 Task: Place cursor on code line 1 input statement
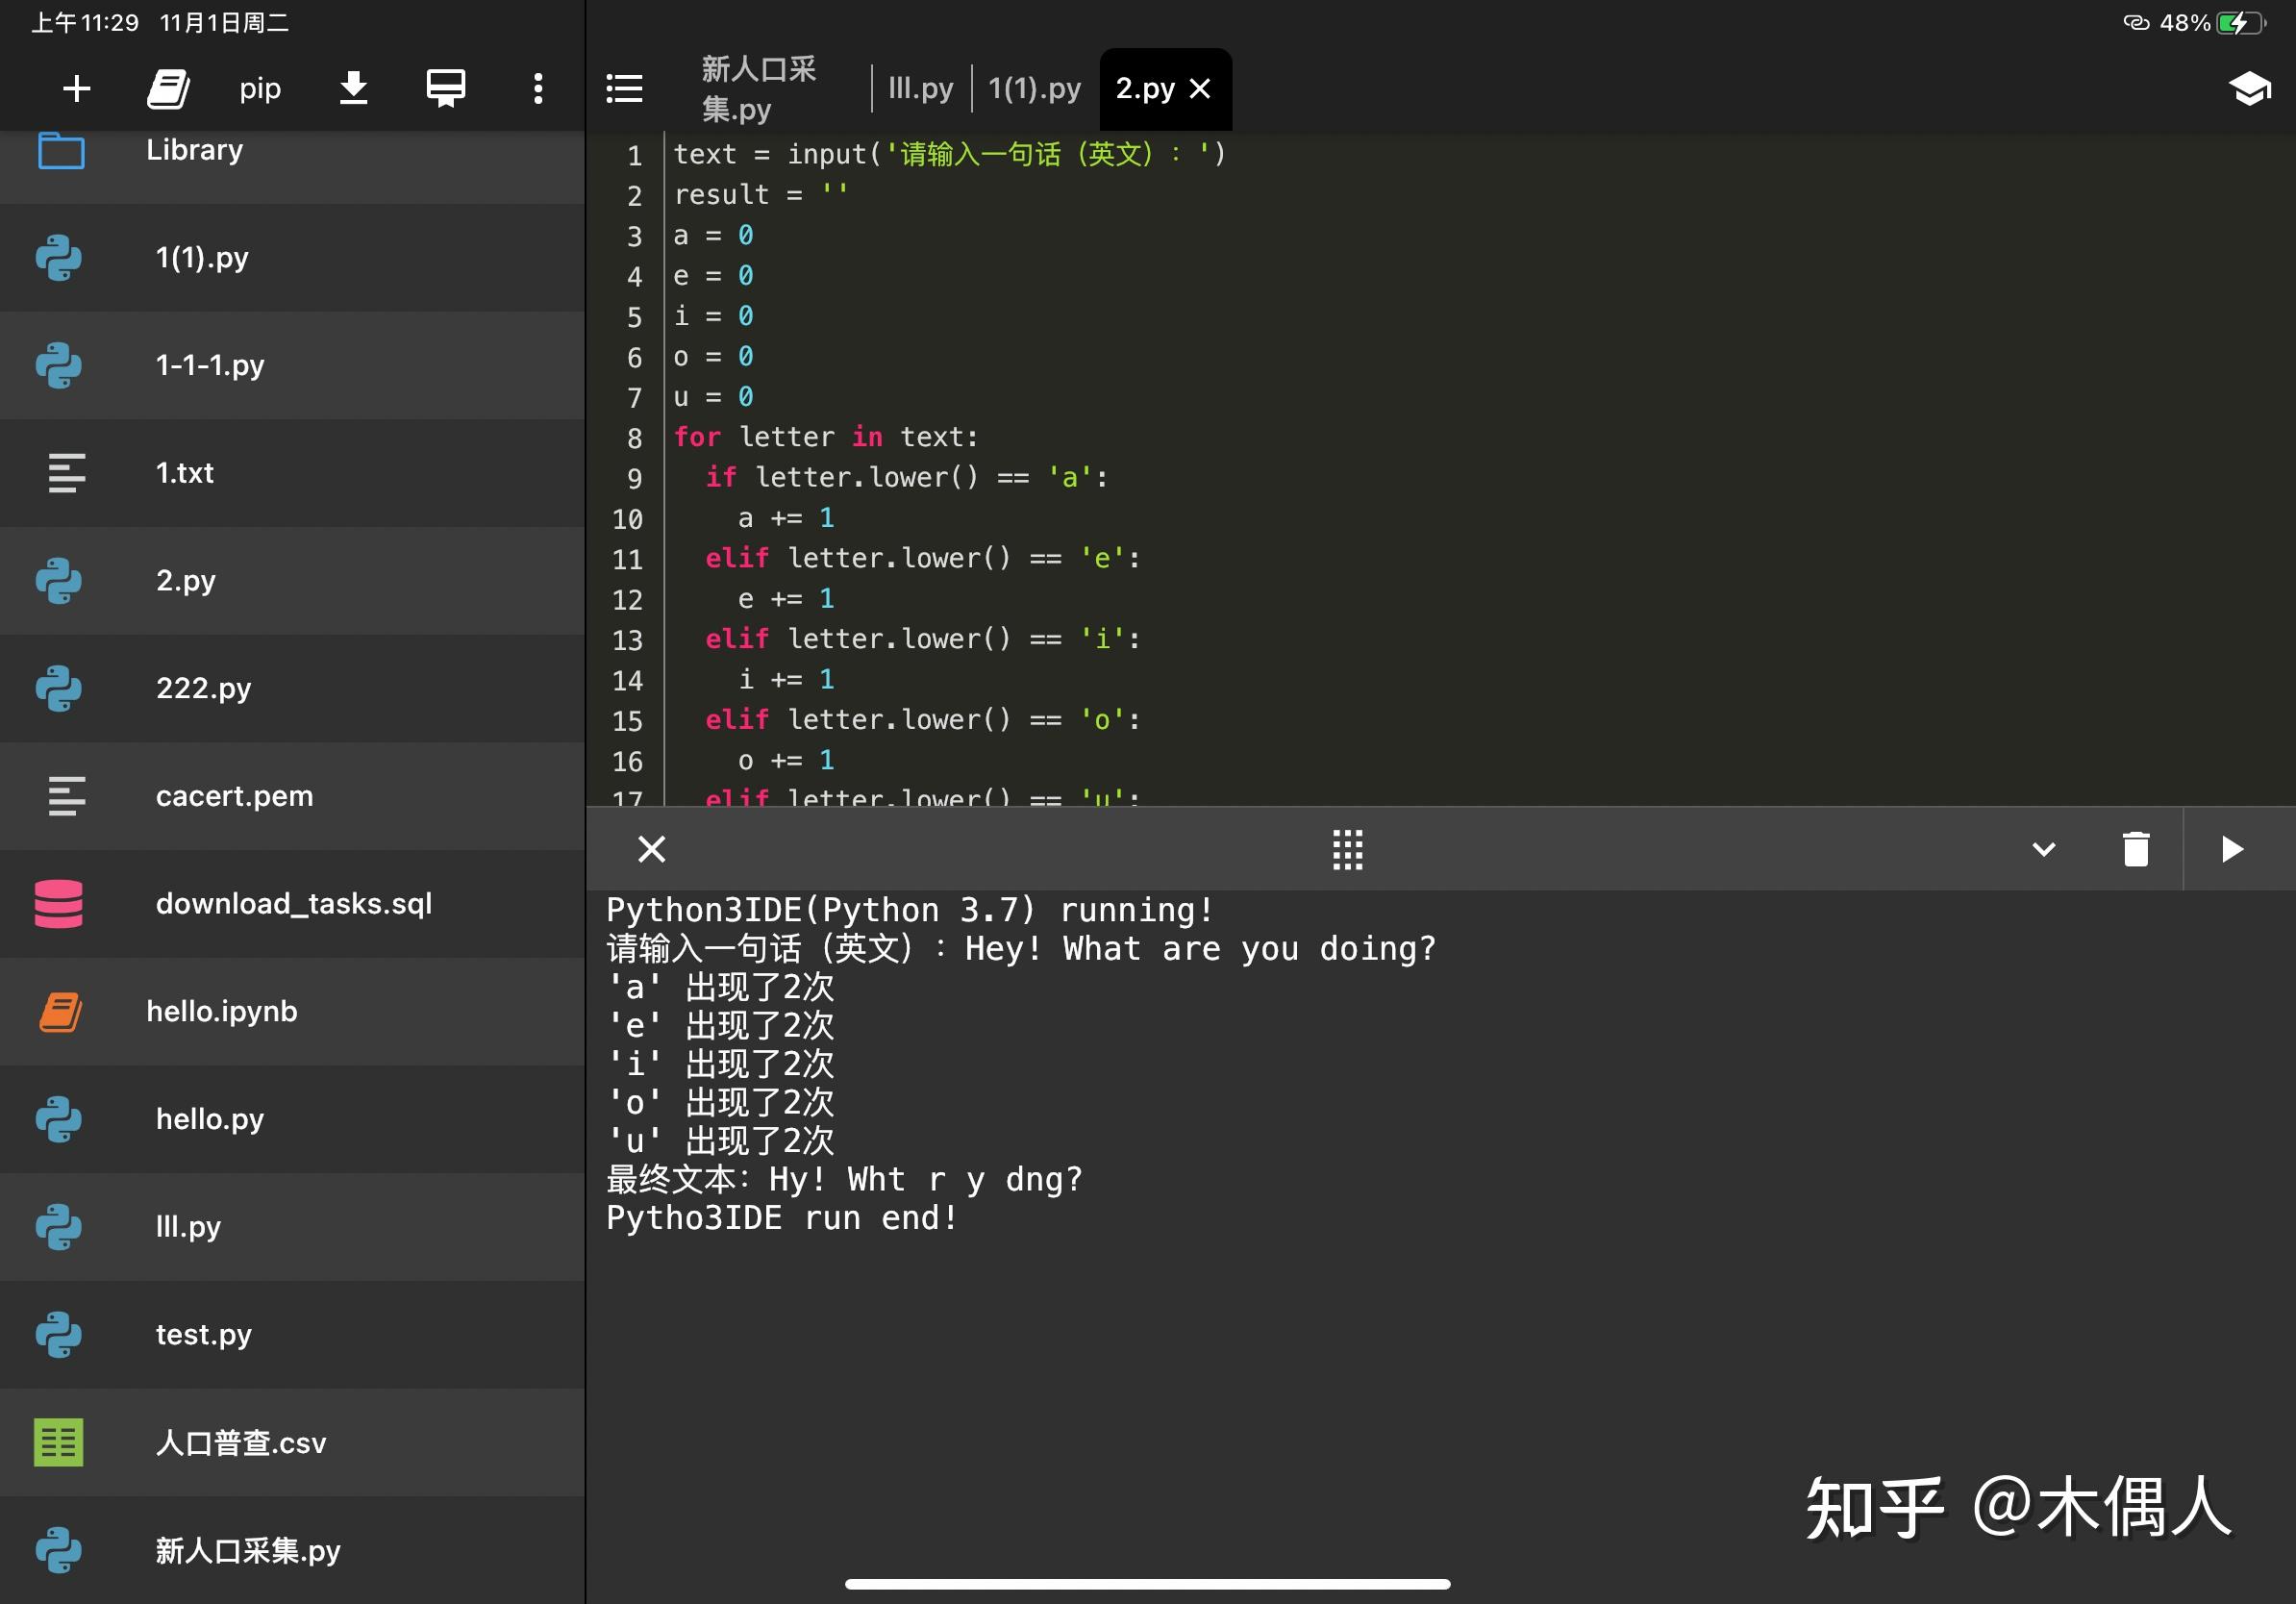[950, 155]
